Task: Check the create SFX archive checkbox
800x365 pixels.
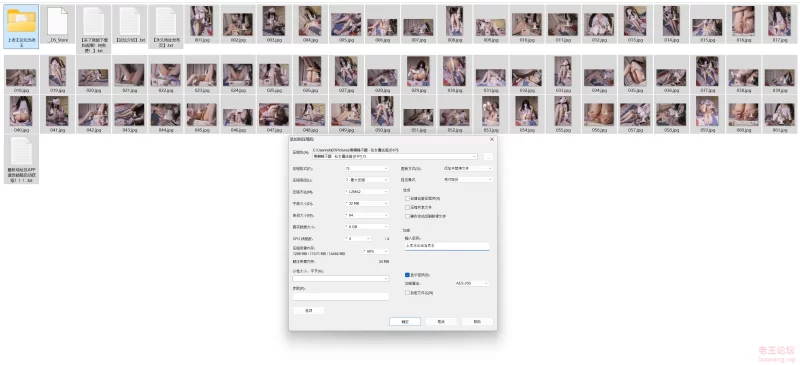Action: (407, 198)
